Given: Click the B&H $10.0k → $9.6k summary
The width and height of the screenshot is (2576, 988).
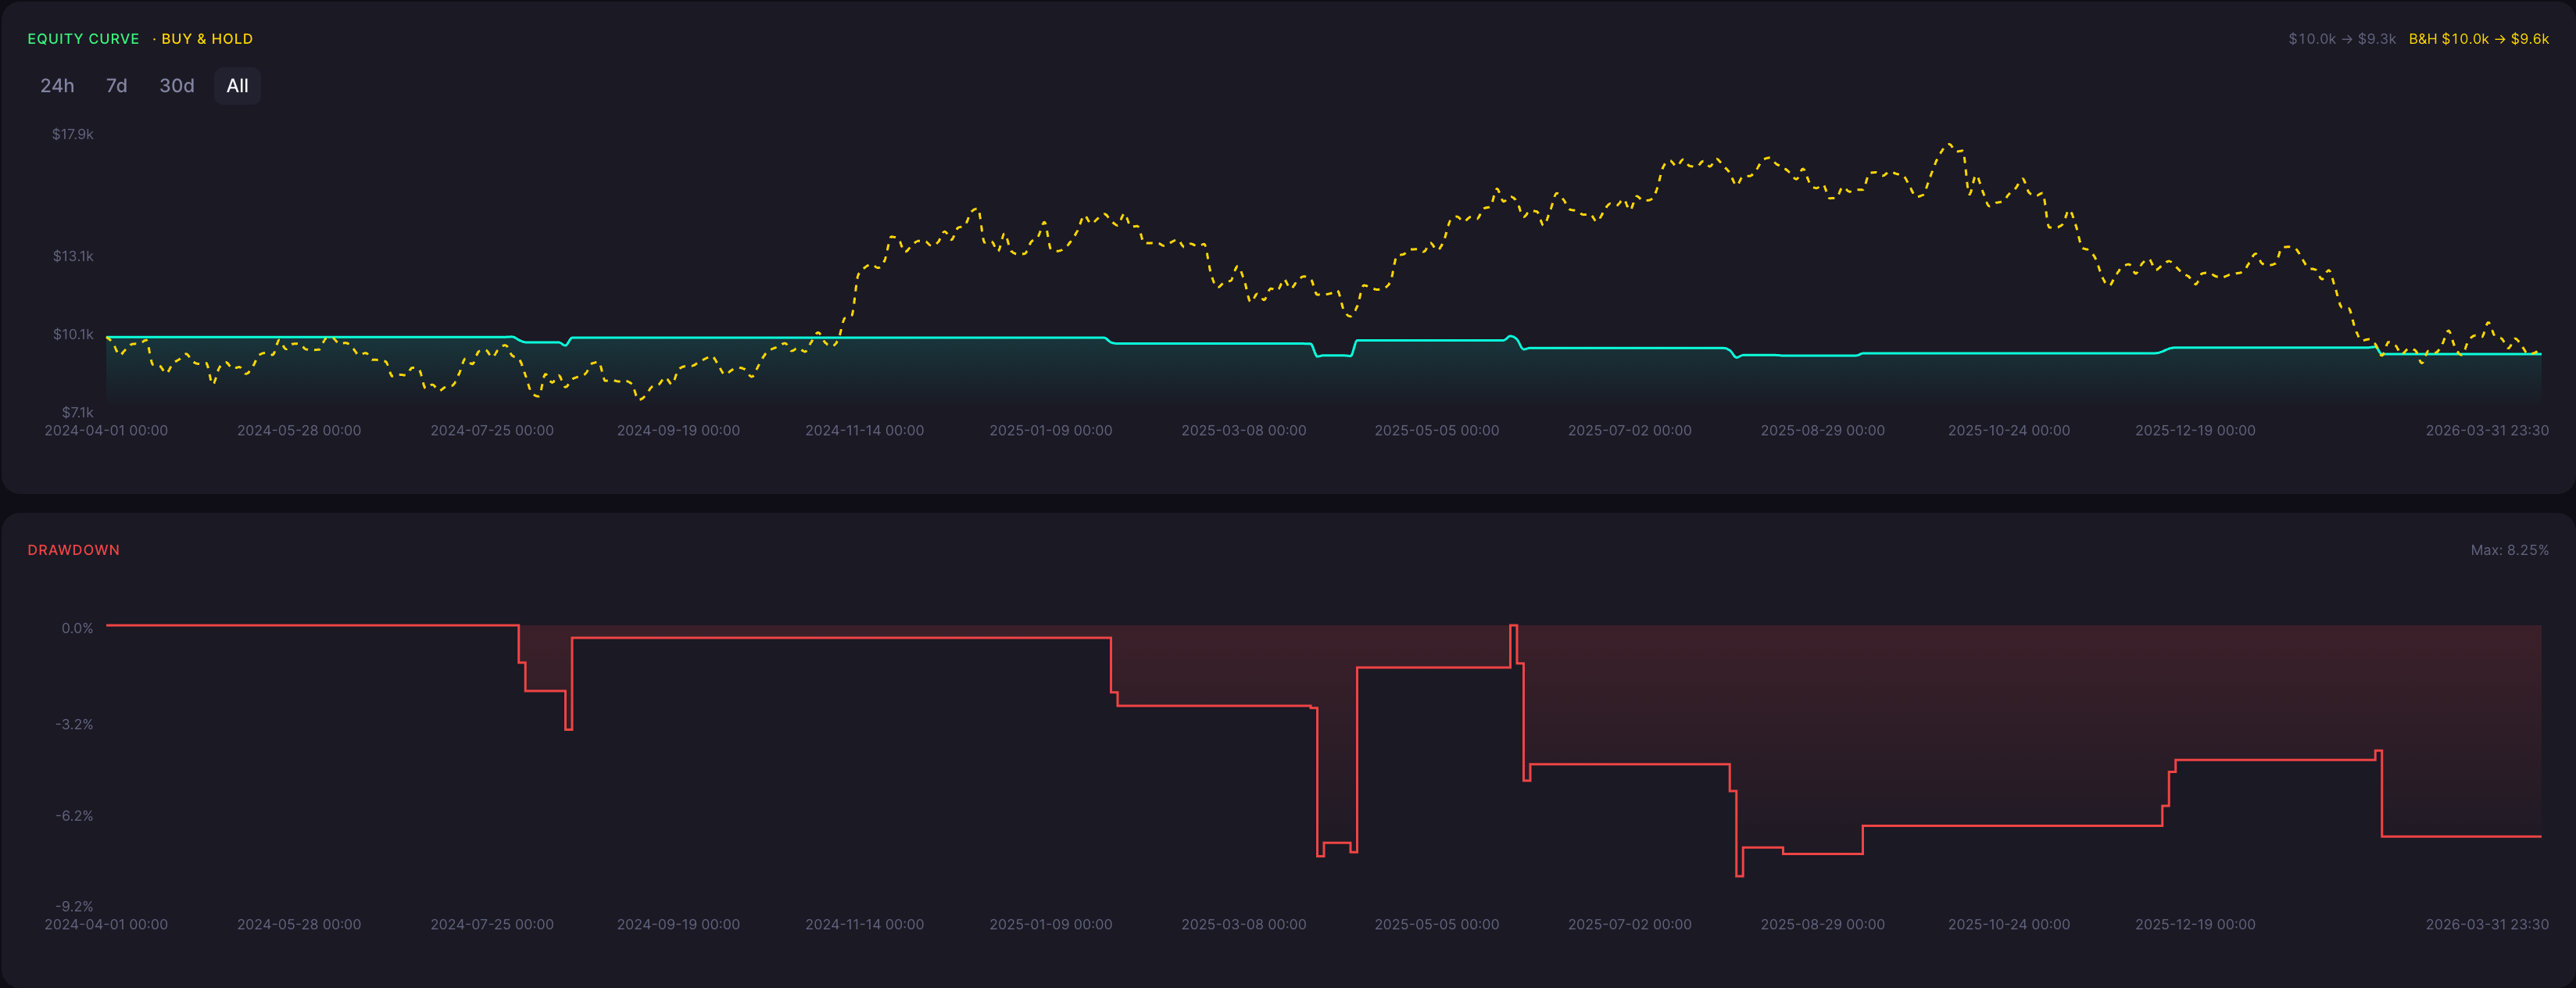Looking at the screenshot, I should click(x=2478, y=39).
